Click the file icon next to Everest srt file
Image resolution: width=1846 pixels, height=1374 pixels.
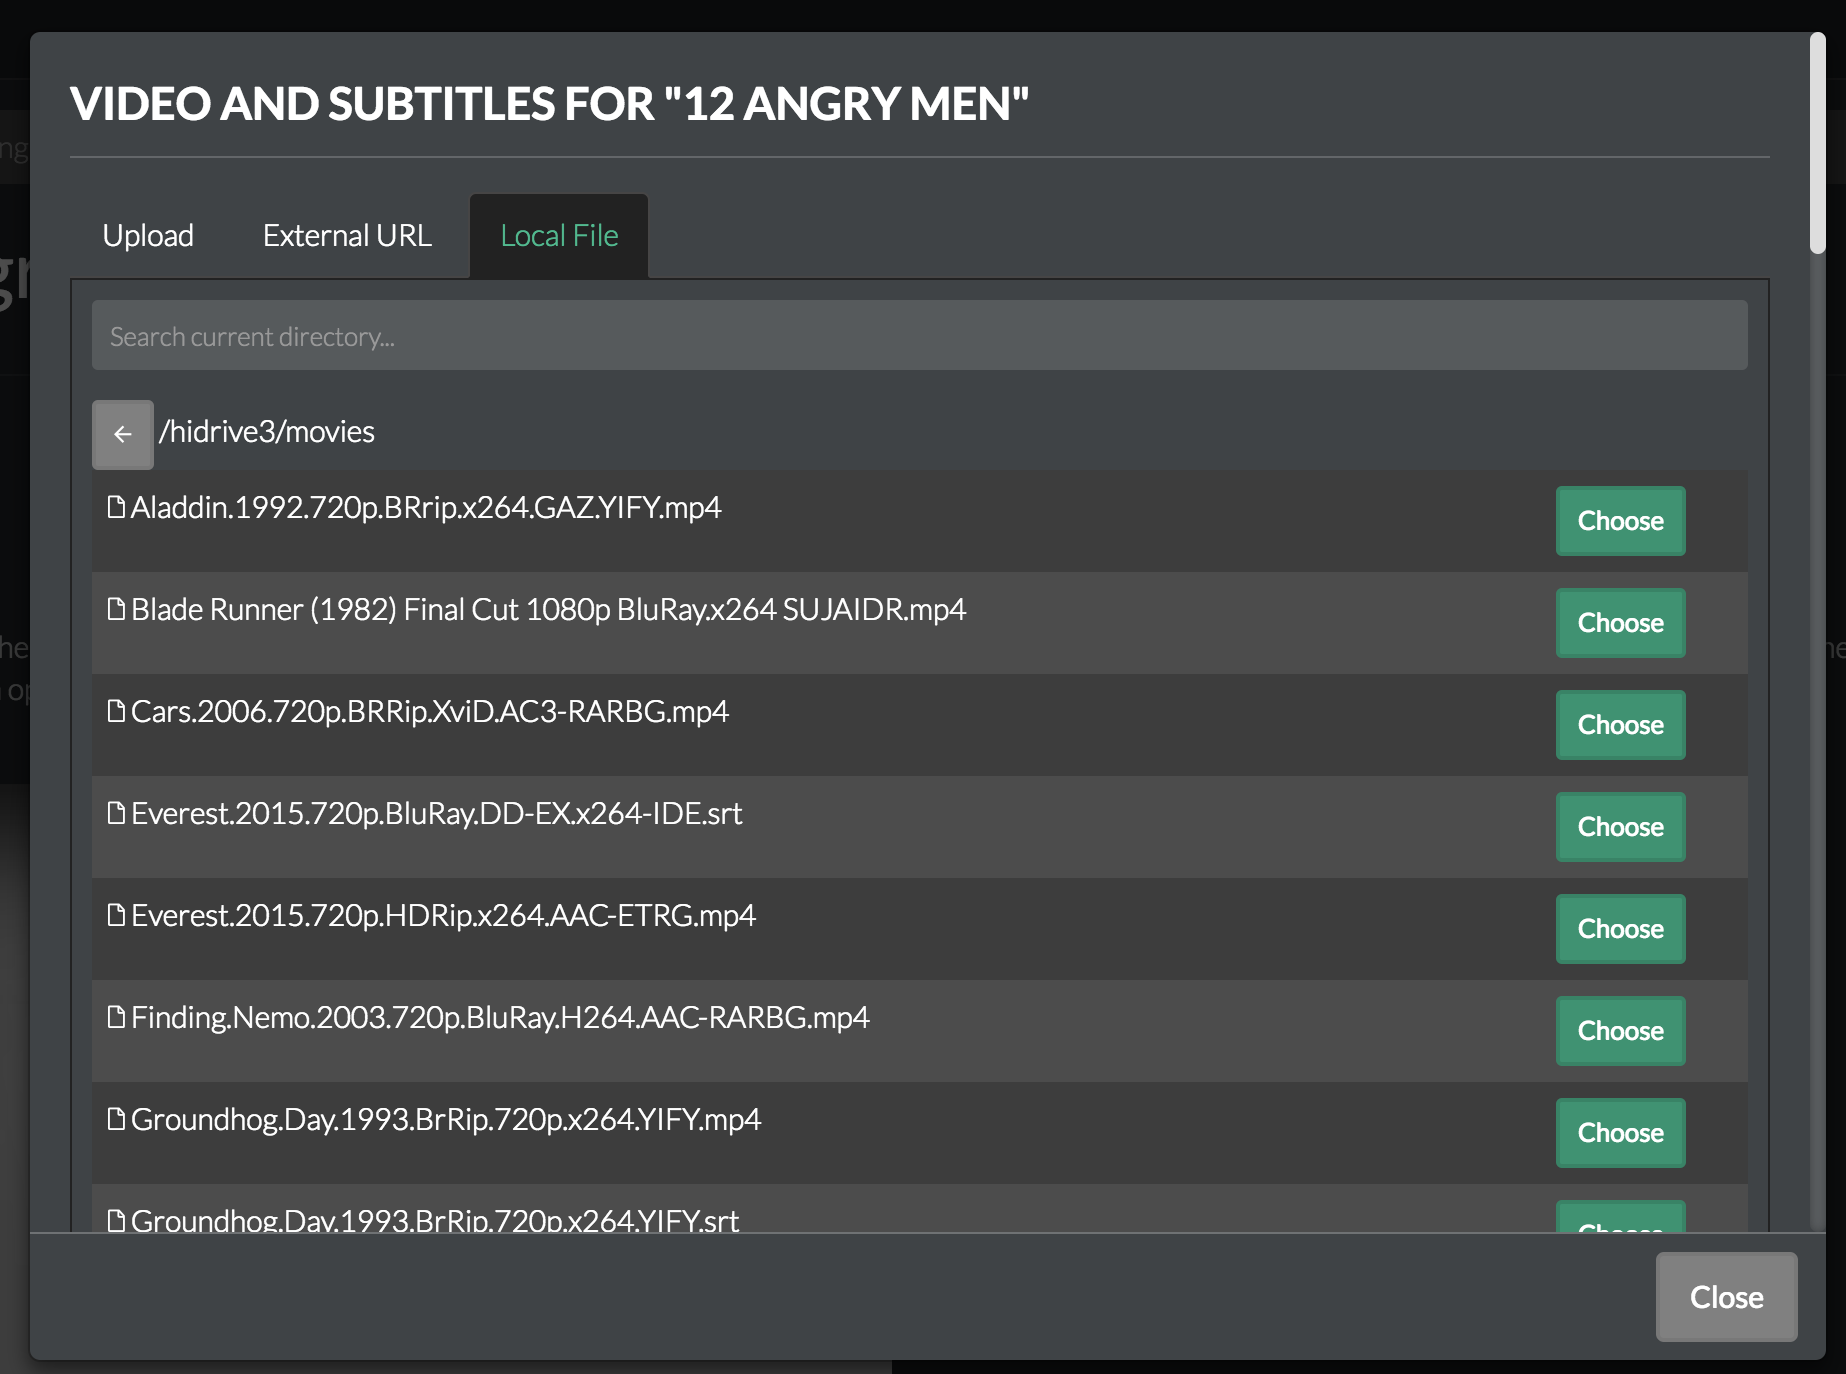tap(117, 813)
